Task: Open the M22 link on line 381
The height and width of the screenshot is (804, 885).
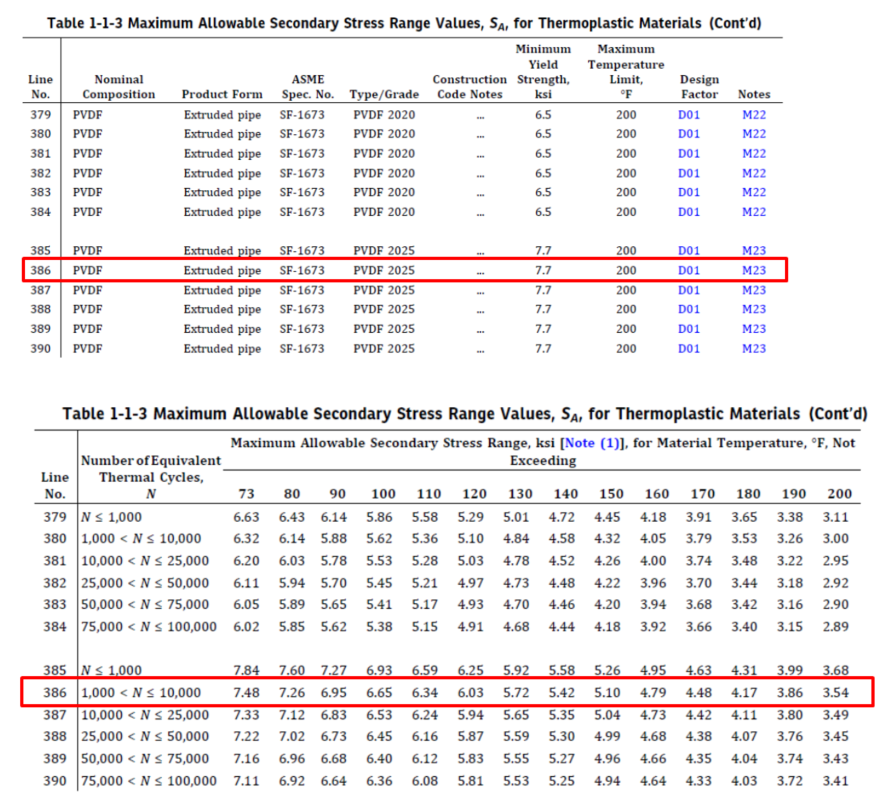Action: 755,154
